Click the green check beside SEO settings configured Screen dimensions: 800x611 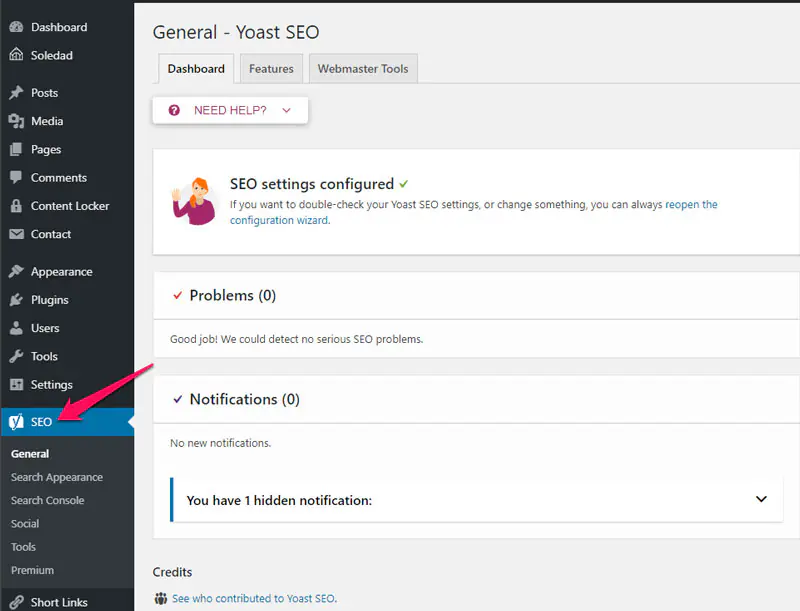(x=404, y=184)
